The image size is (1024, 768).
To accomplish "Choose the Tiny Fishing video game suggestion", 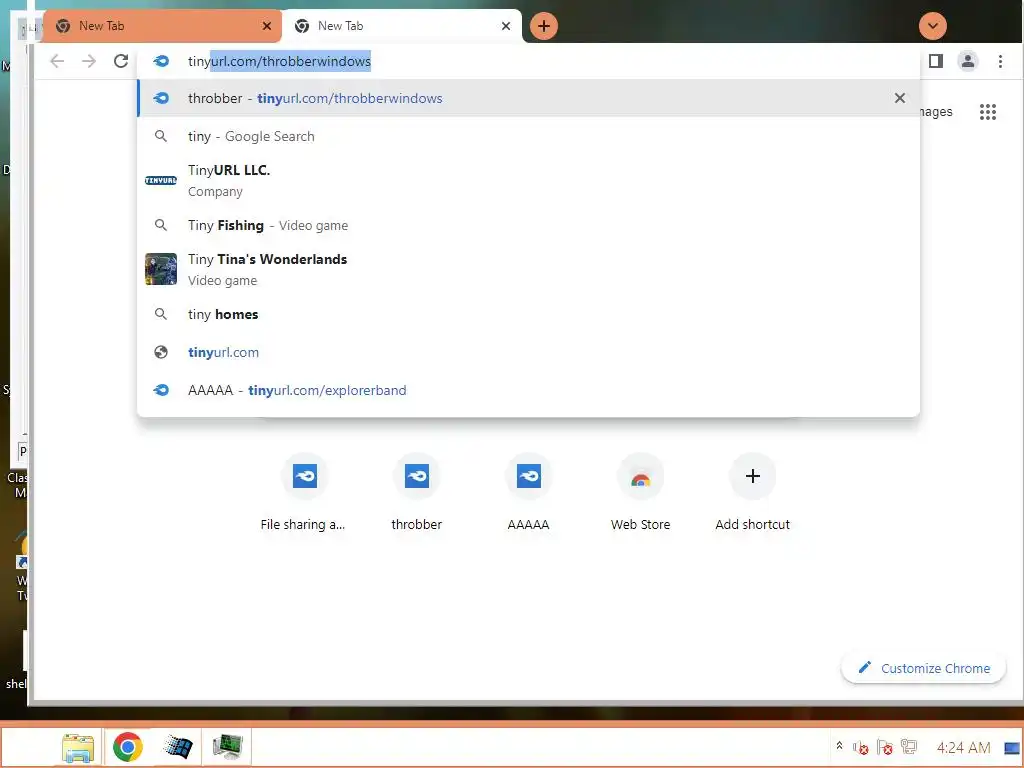I will point(528,225).
